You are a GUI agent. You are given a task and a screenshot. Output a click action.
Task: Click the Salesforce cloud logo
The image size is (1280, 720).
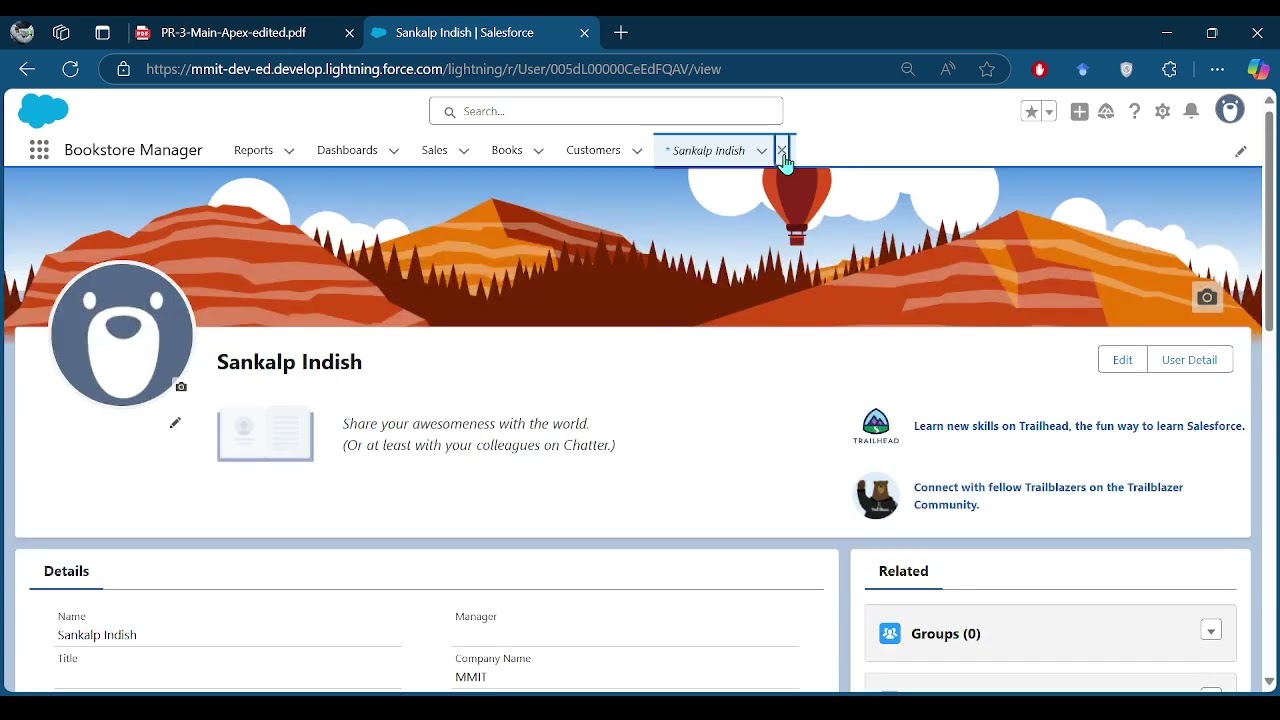click(x=43, y=111)
